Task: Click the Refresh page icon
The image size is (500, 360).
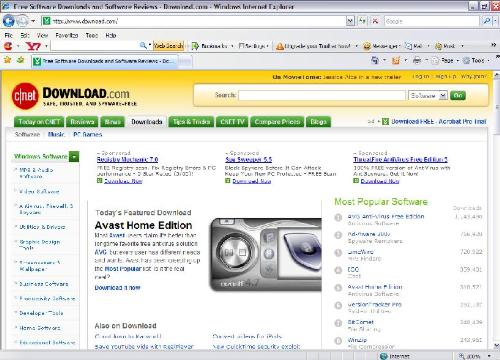Action: (362, 21)
